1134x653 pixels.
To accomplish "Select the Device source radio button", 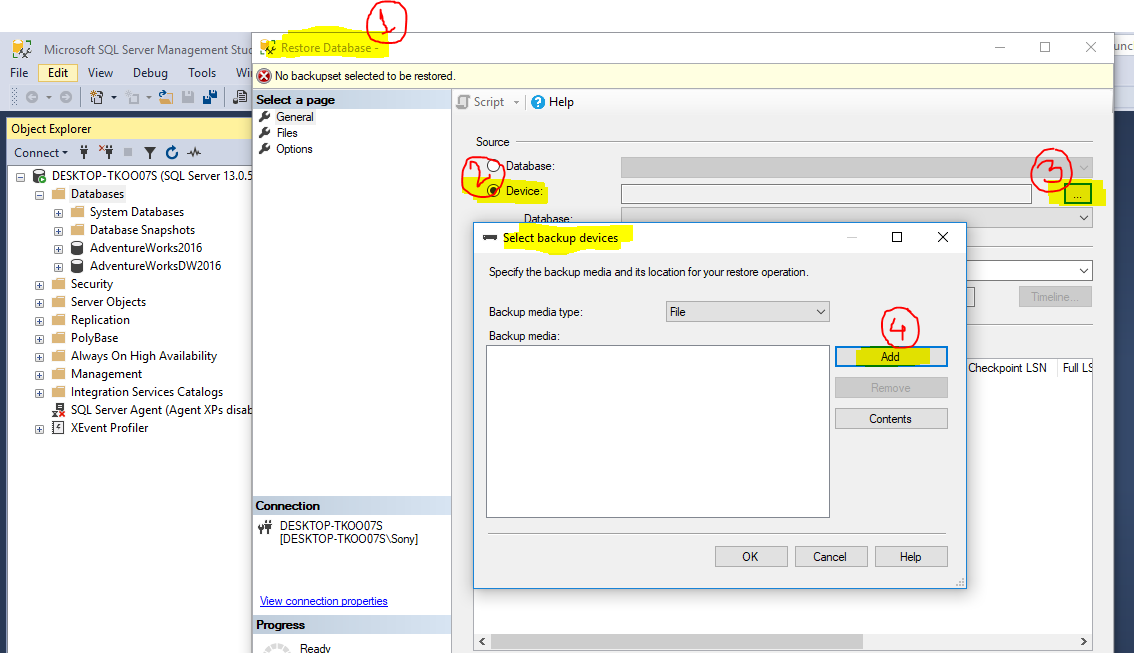I will 493,191.
